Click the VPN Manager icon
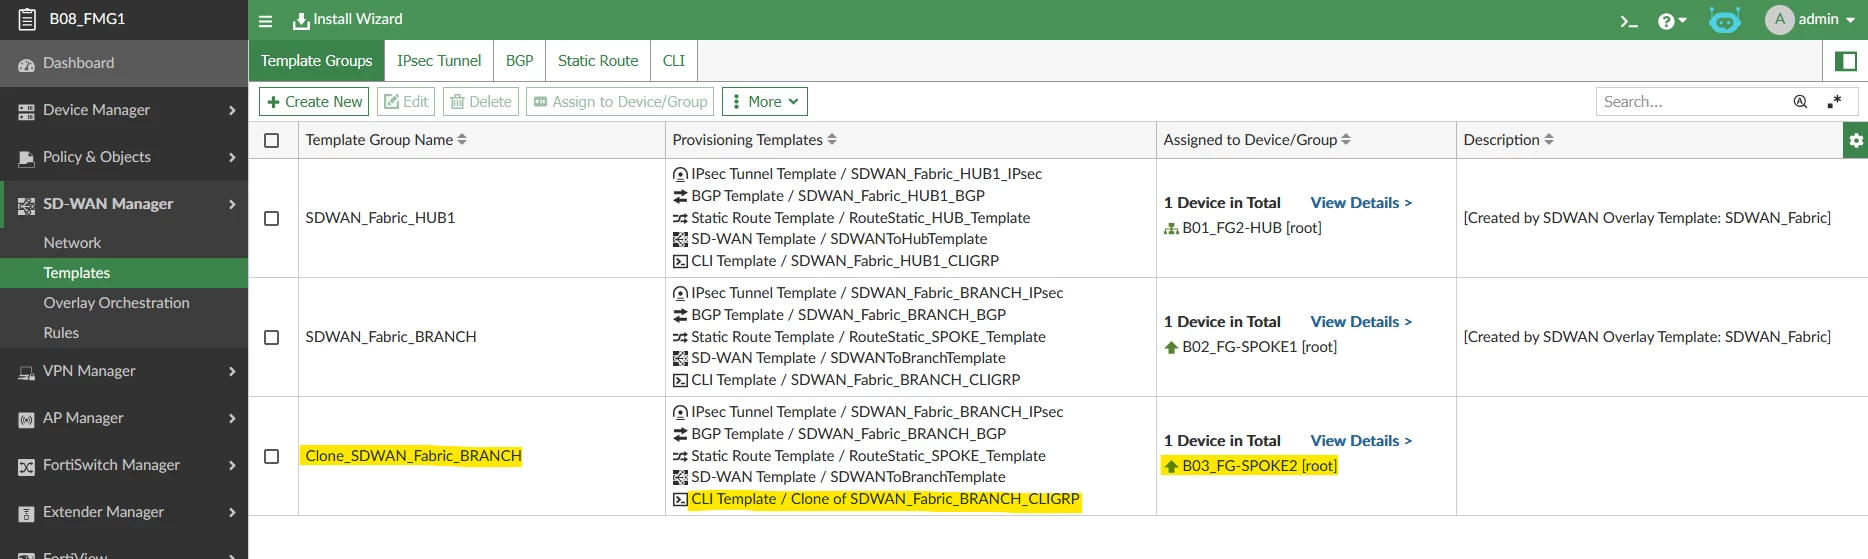The image size is (1868, 559). click(26, 372)
